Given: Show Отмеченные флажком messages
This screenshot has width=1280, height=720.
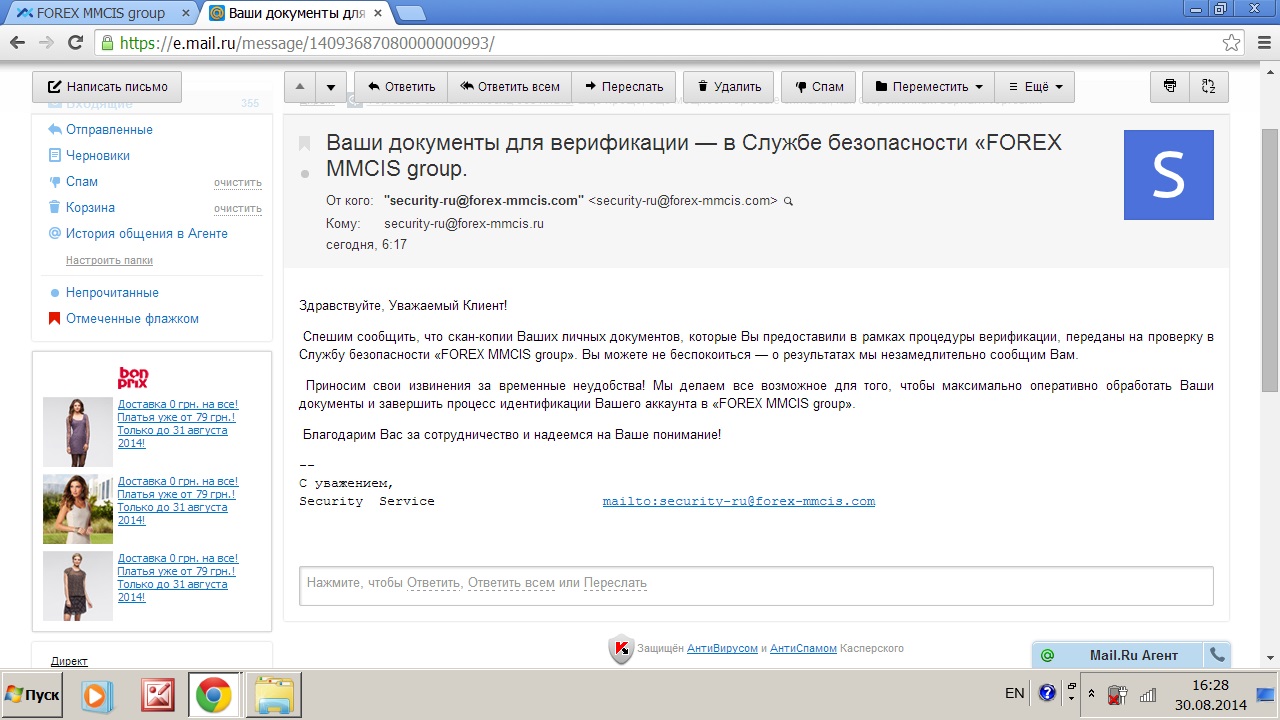Looking at the screenshot, I should [x=132, y=319].
